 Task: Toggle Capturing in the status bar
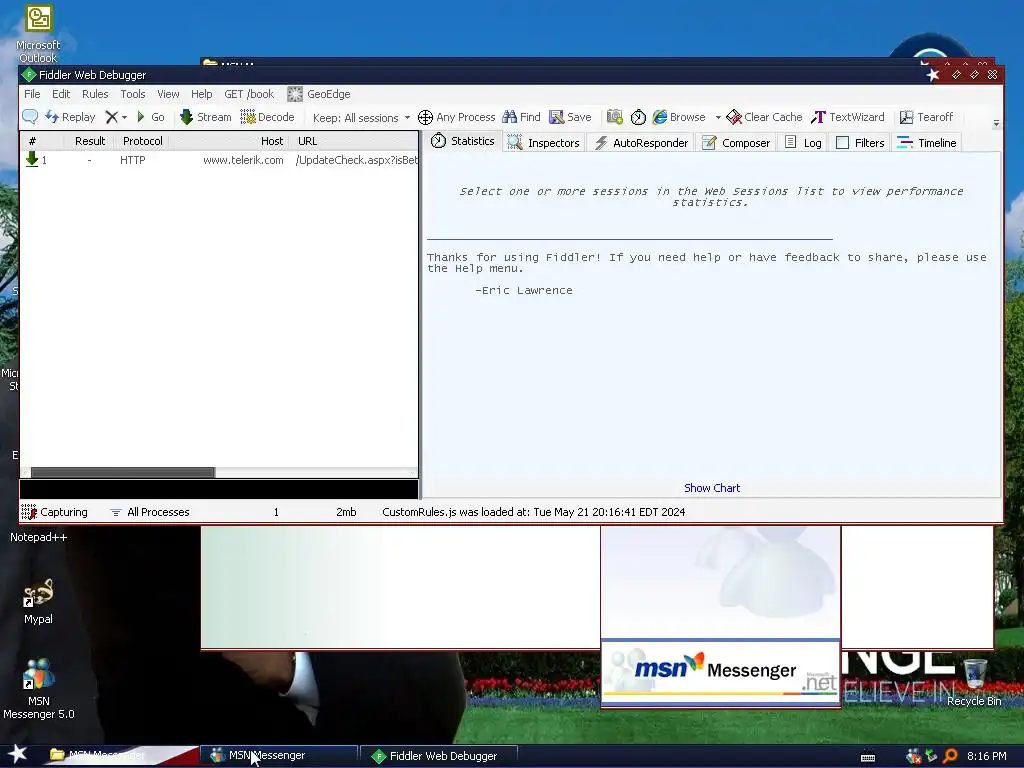point(54,512)
